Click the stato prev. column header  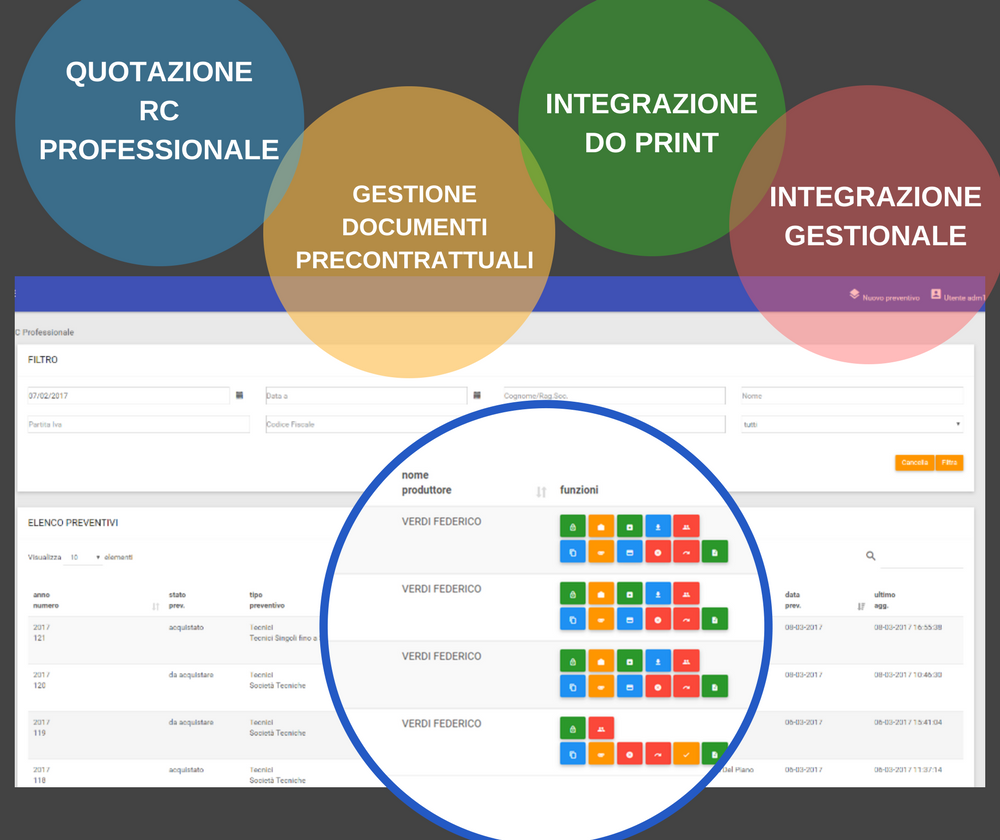(177, 600)
